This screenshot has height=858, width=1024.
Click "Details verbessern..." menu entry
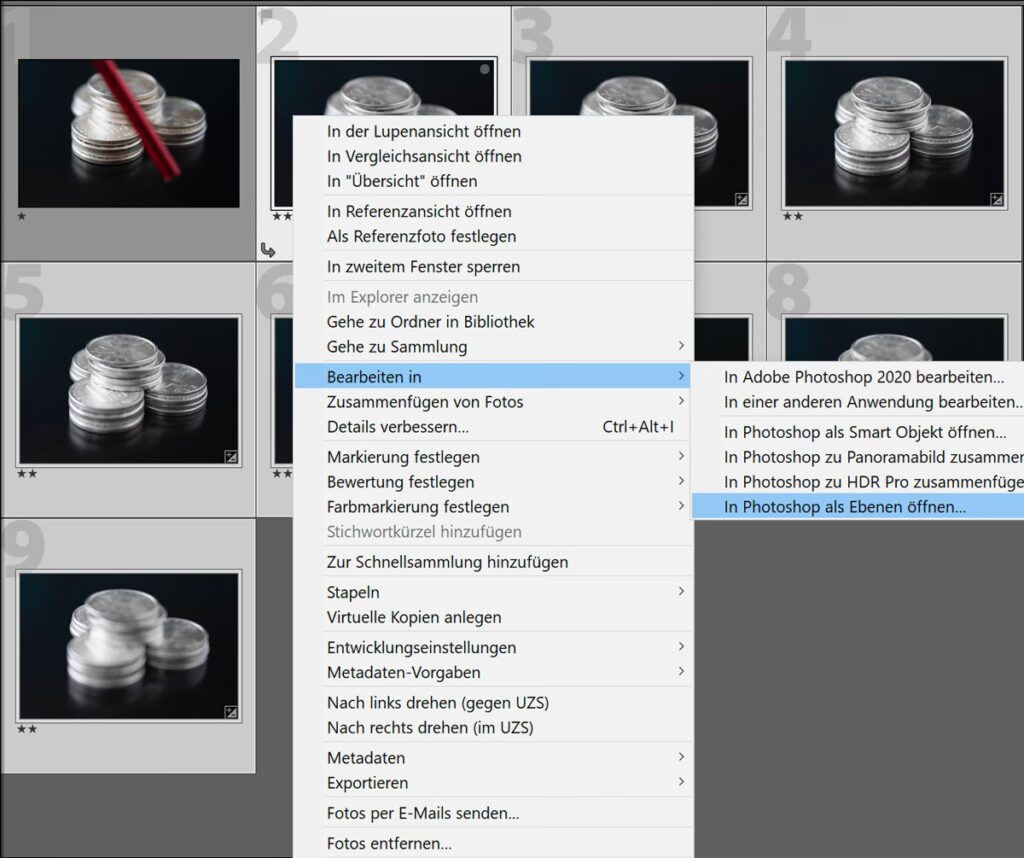point(398,427)
